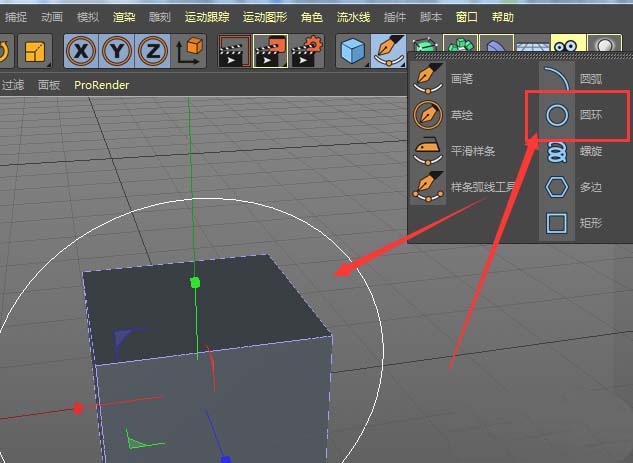Open the 流水线 menu

(353, 17)
